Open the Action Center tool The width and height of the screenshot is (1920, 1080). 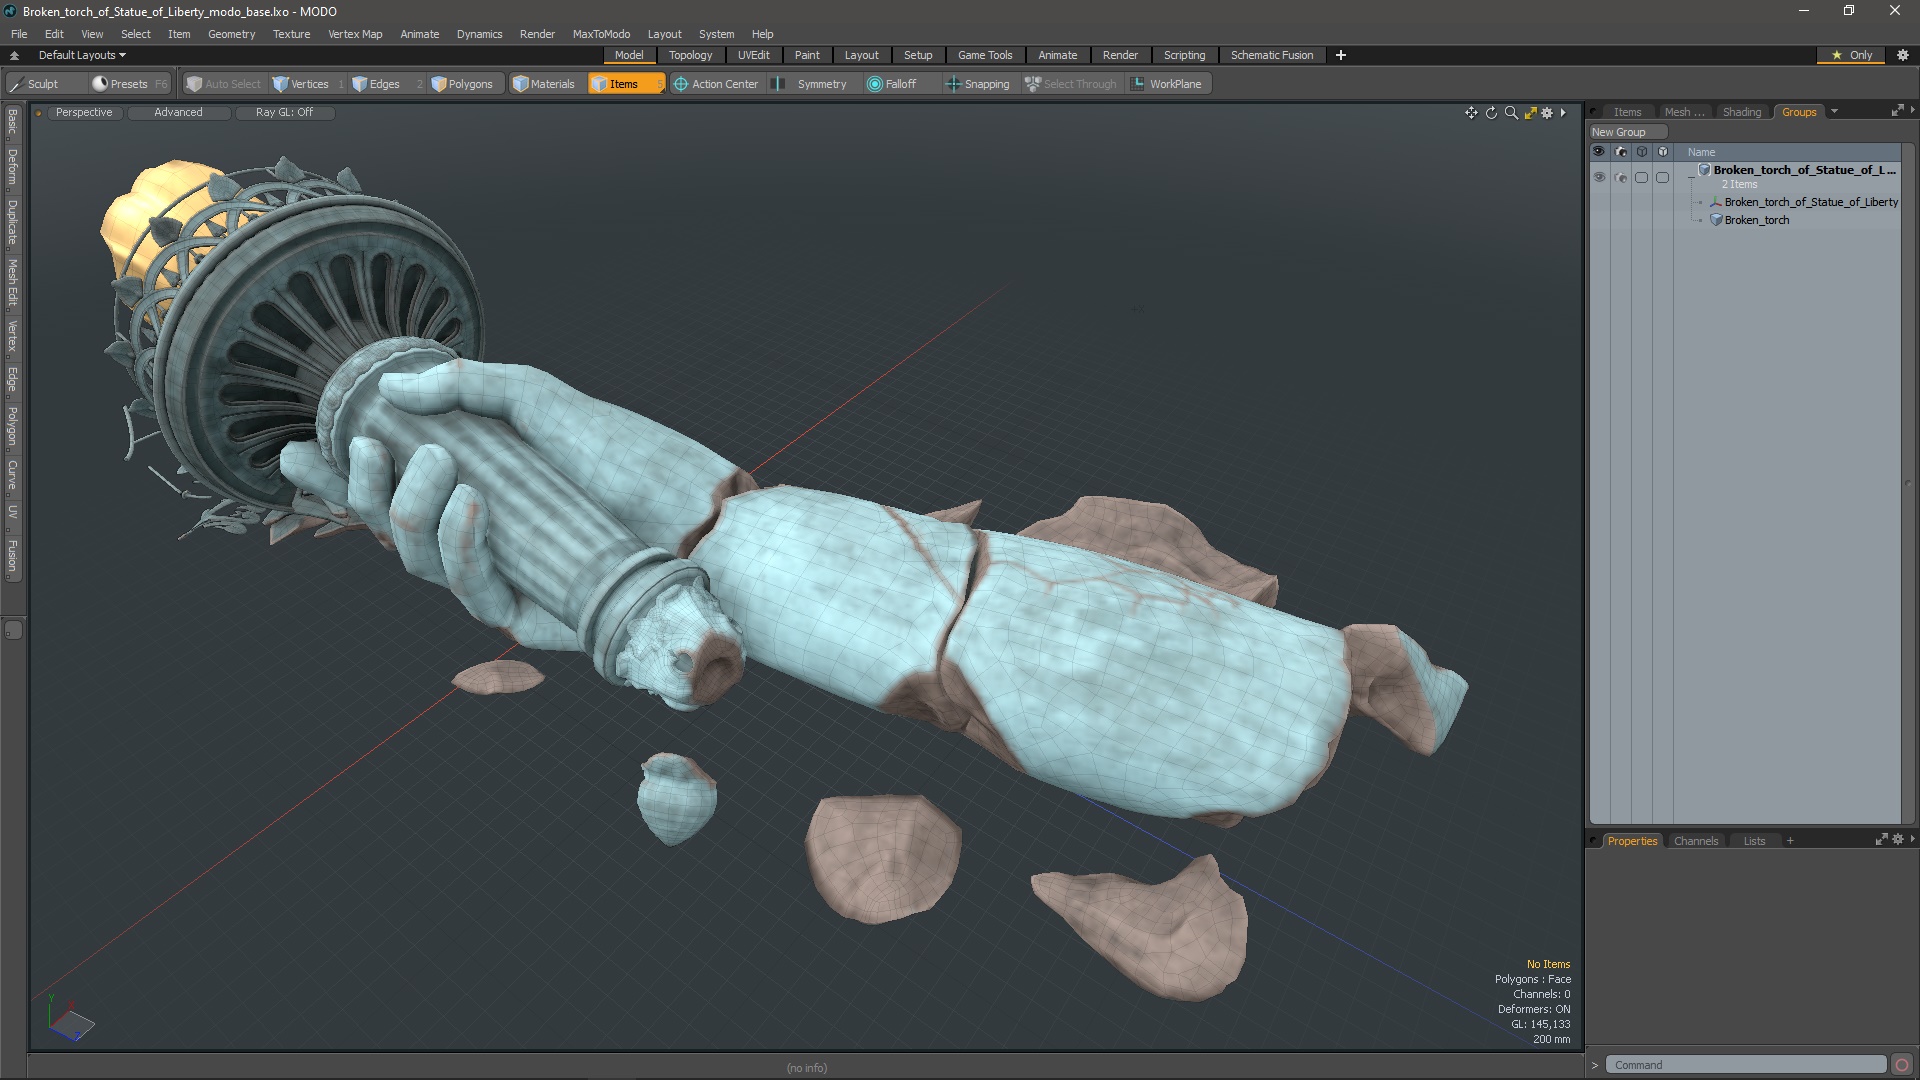716,84
